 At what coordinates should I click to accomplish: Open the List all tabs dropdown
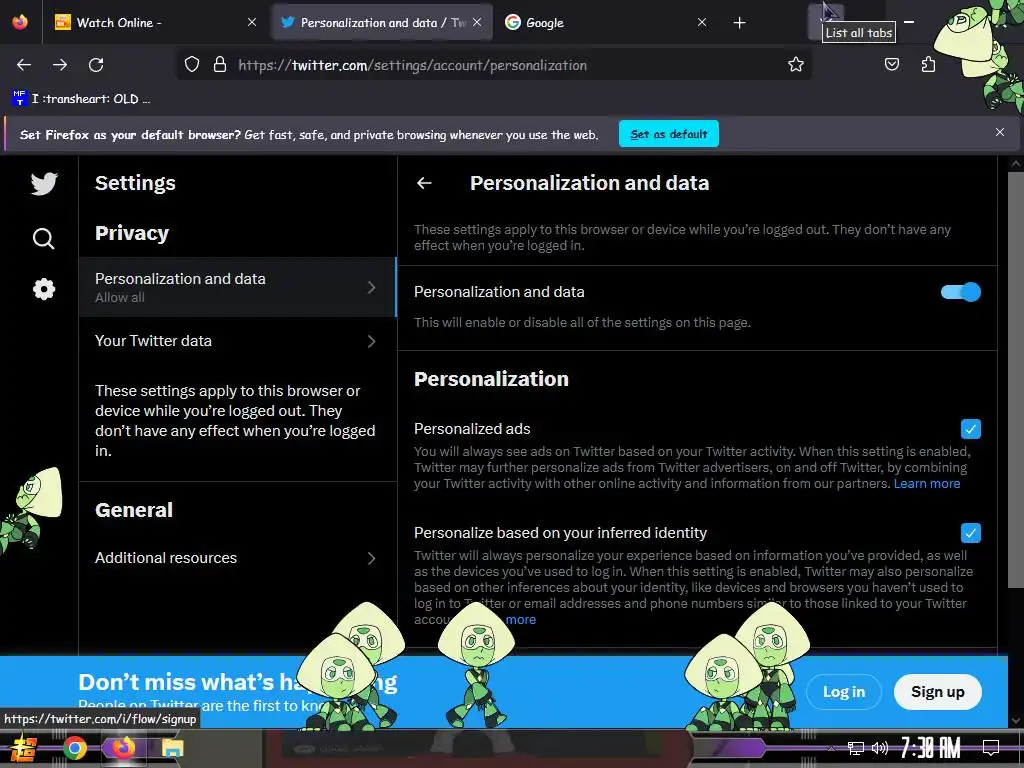(827, 20)
